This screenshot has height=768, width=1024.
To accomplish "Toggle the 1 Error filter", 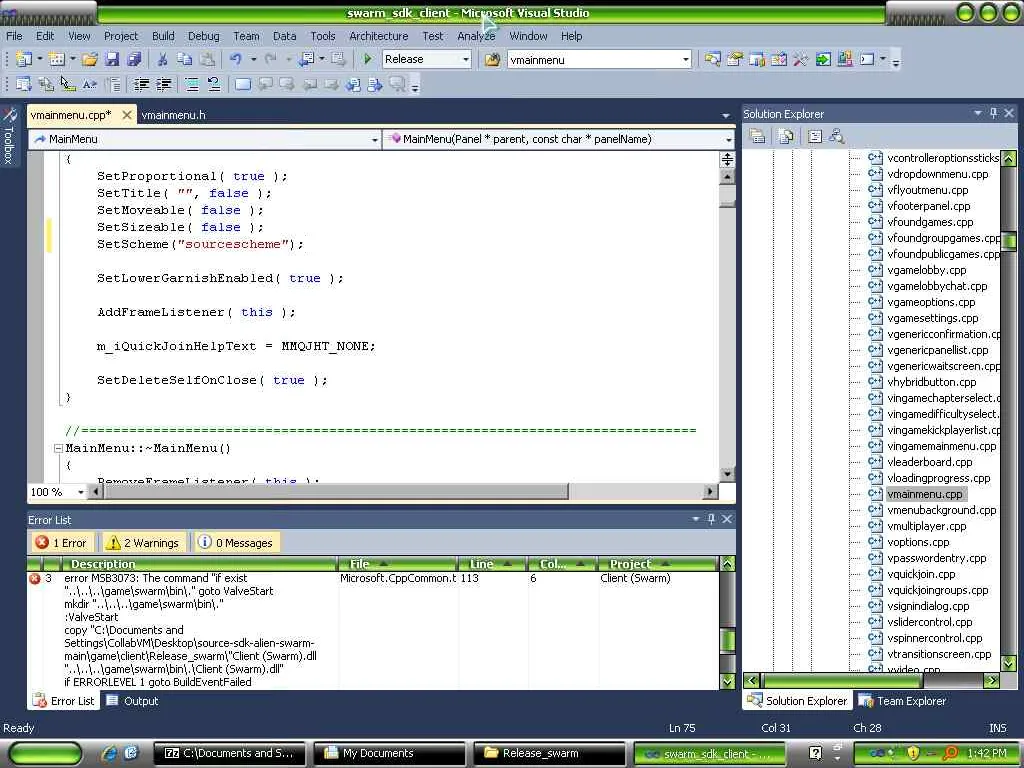I will click(x=63, y=543).
